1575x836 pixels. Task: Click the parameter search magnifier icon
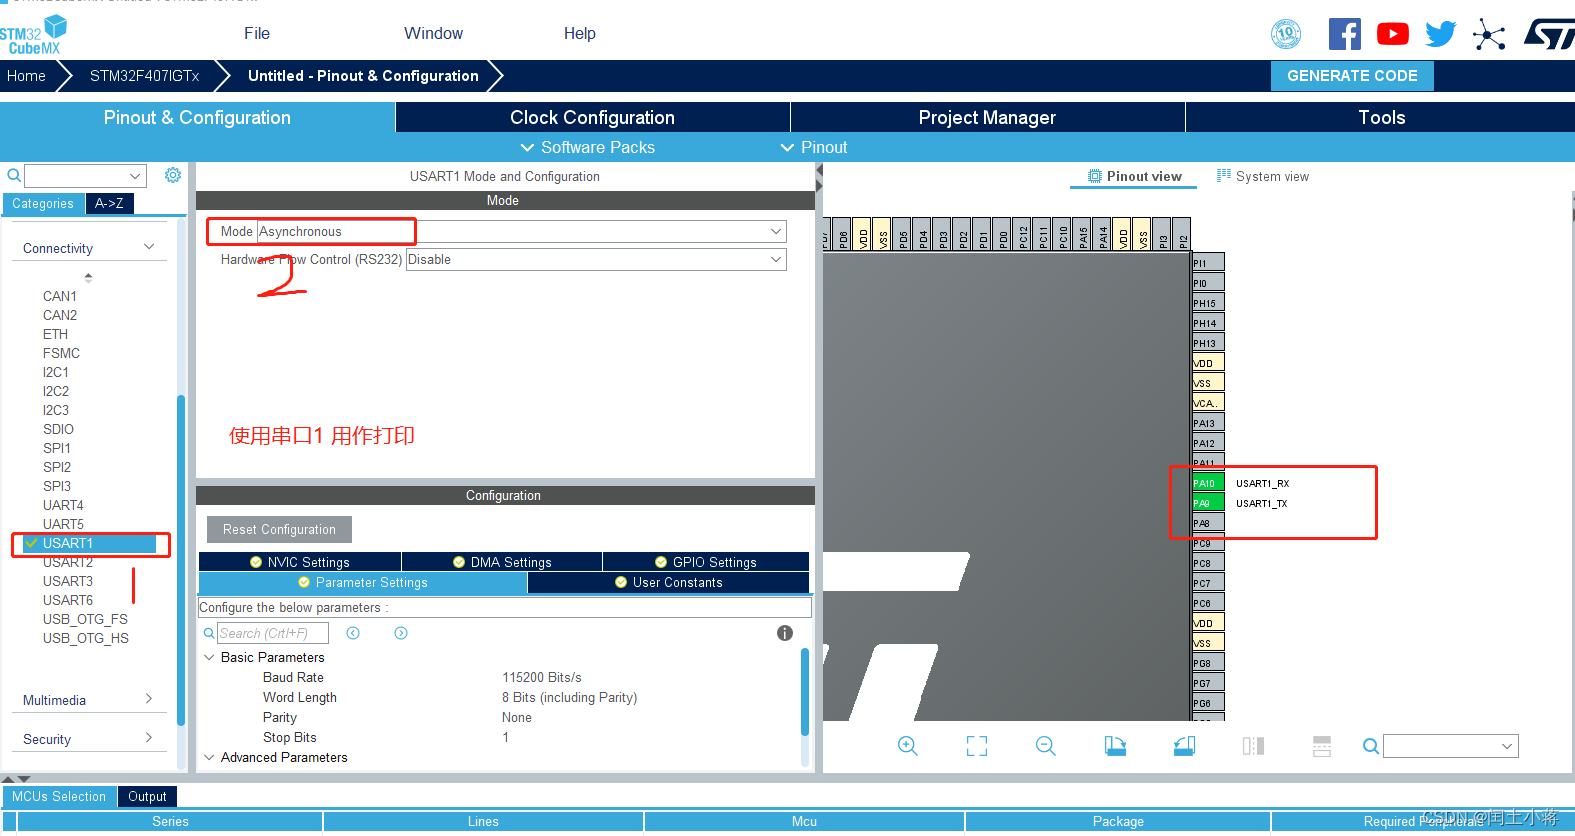tap(209, 633)
